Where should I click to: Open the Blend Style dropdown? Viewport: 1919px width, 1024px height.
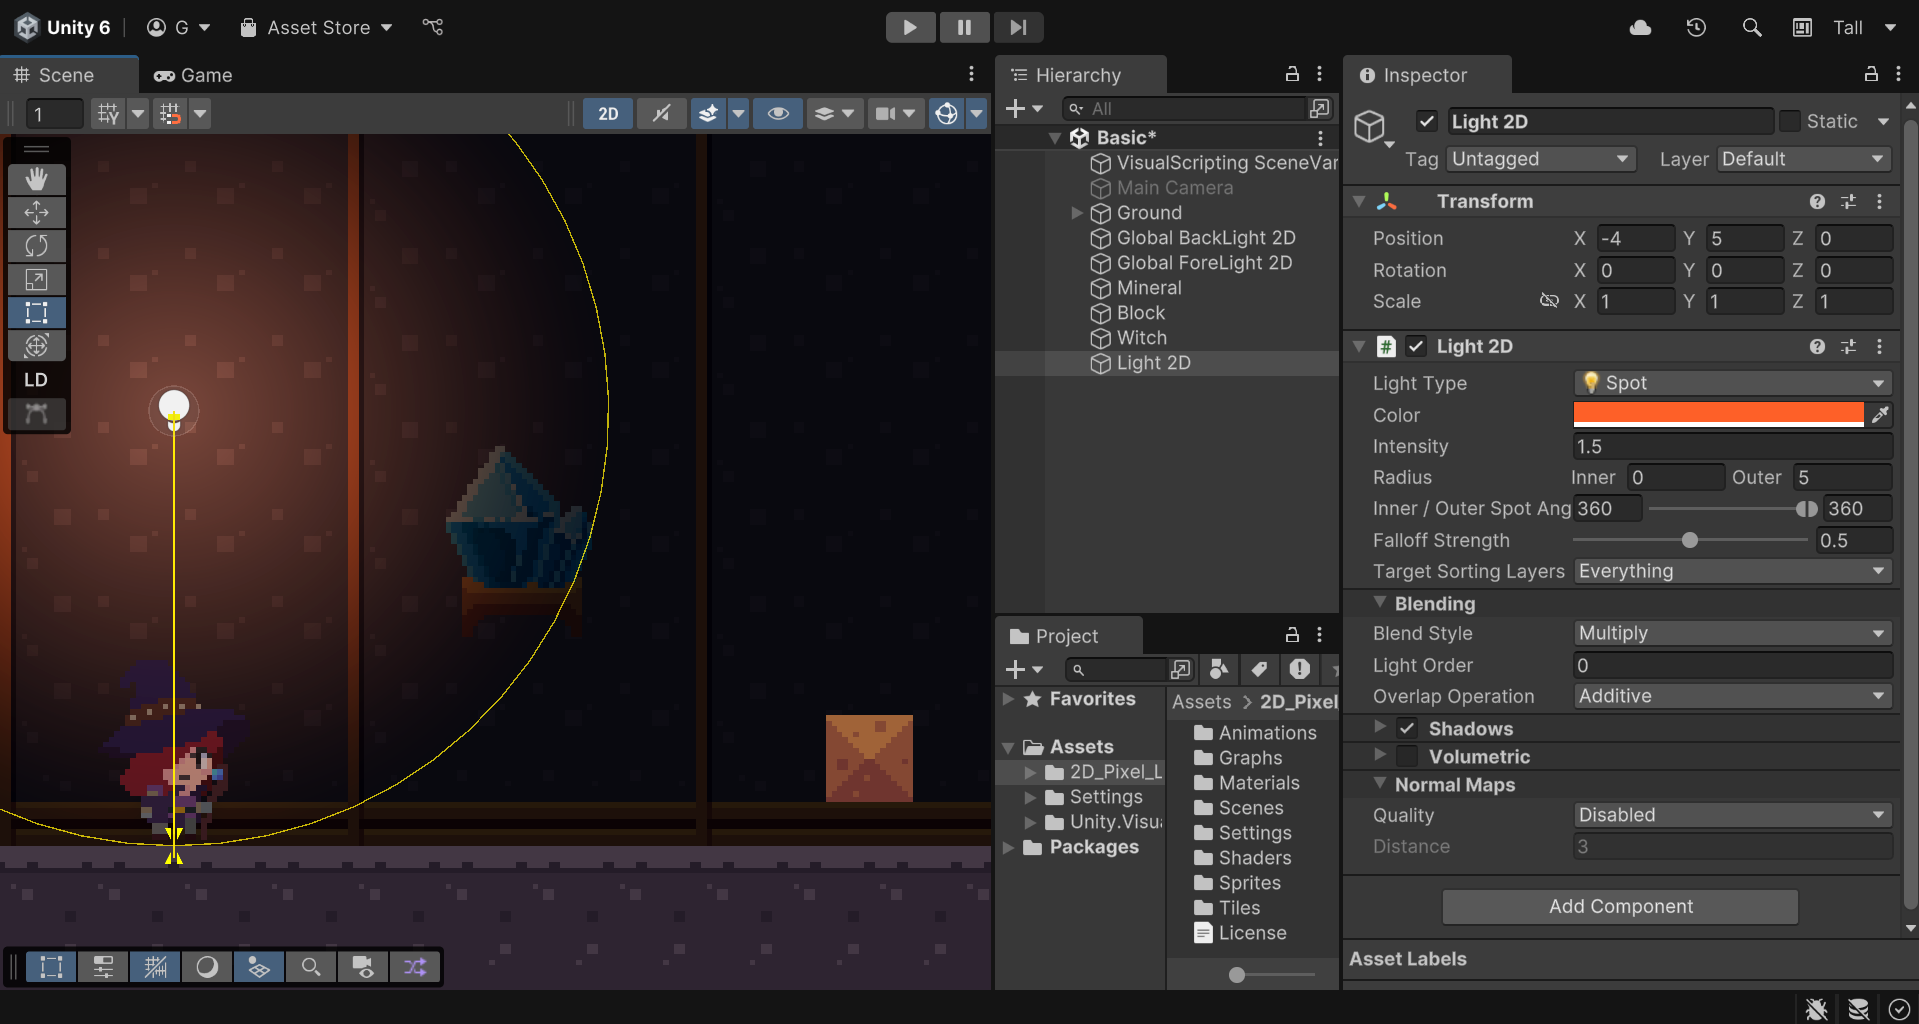coord(1732,634)
